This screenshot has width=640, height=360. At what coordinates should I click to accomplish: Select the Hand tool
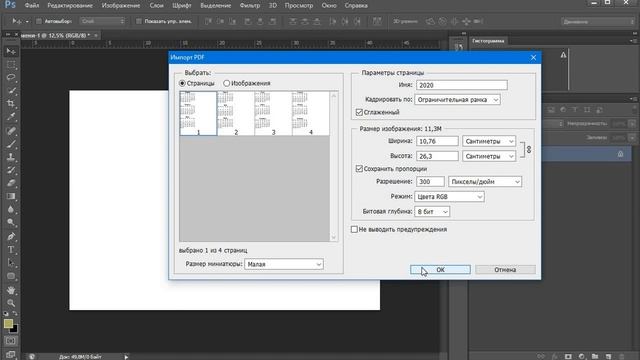click(11, 290)
